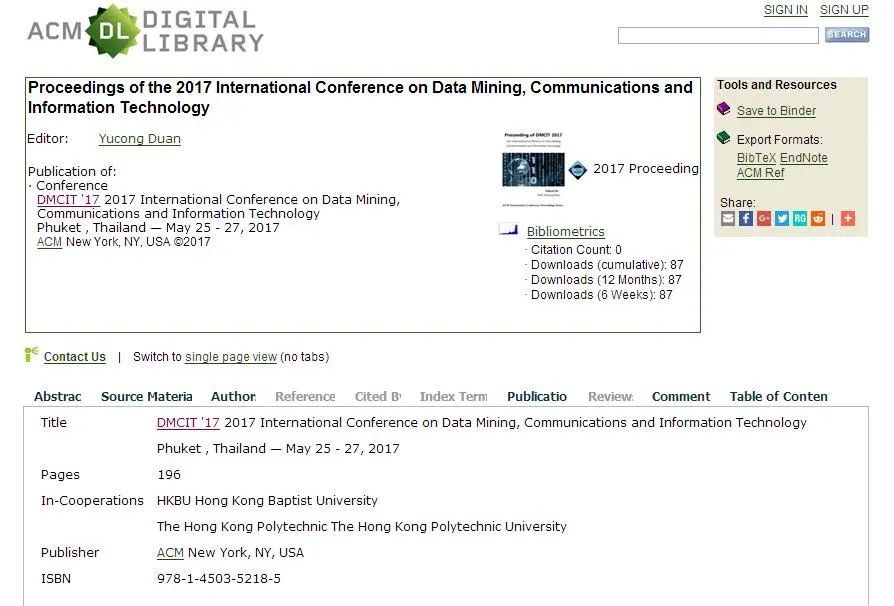Click the Contact Us green icon
The height and width of the screenshot is (606, 894).
(x=31, y=355)
